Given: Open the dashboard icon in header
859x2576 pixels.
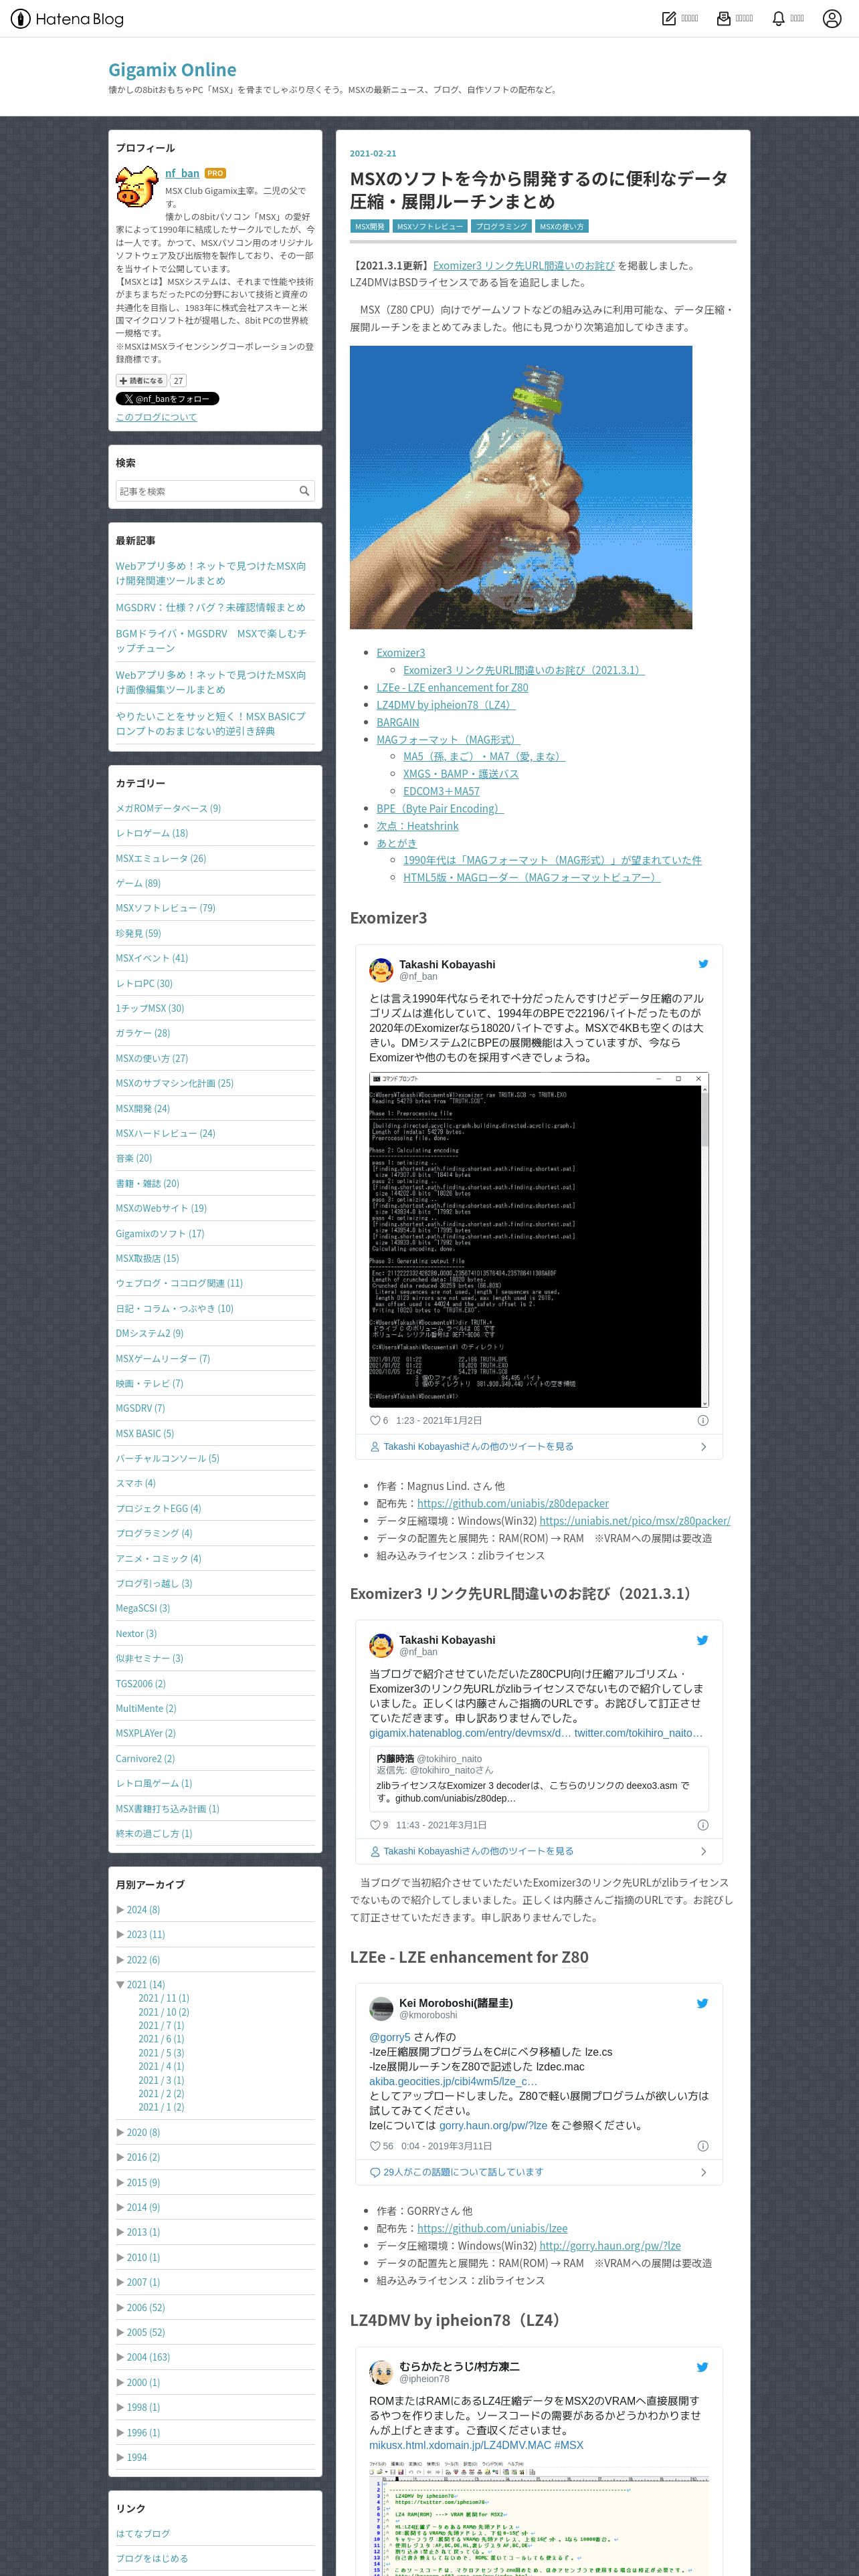Looking at the screenshot, I should 723,18.
